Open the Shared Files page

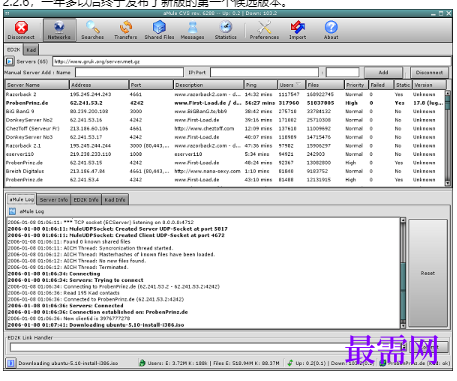[x=159, y=30]
